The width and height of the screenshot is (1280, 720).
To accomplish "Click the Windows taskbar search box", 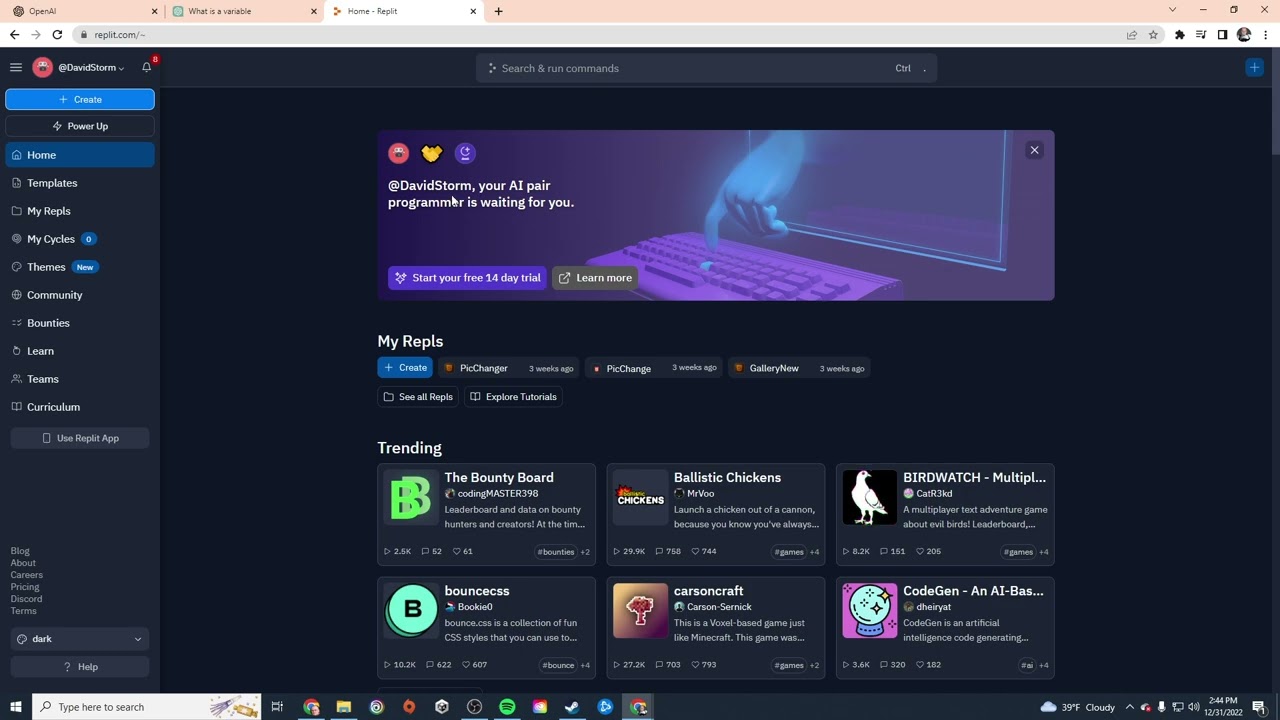I will coord(146,707).
